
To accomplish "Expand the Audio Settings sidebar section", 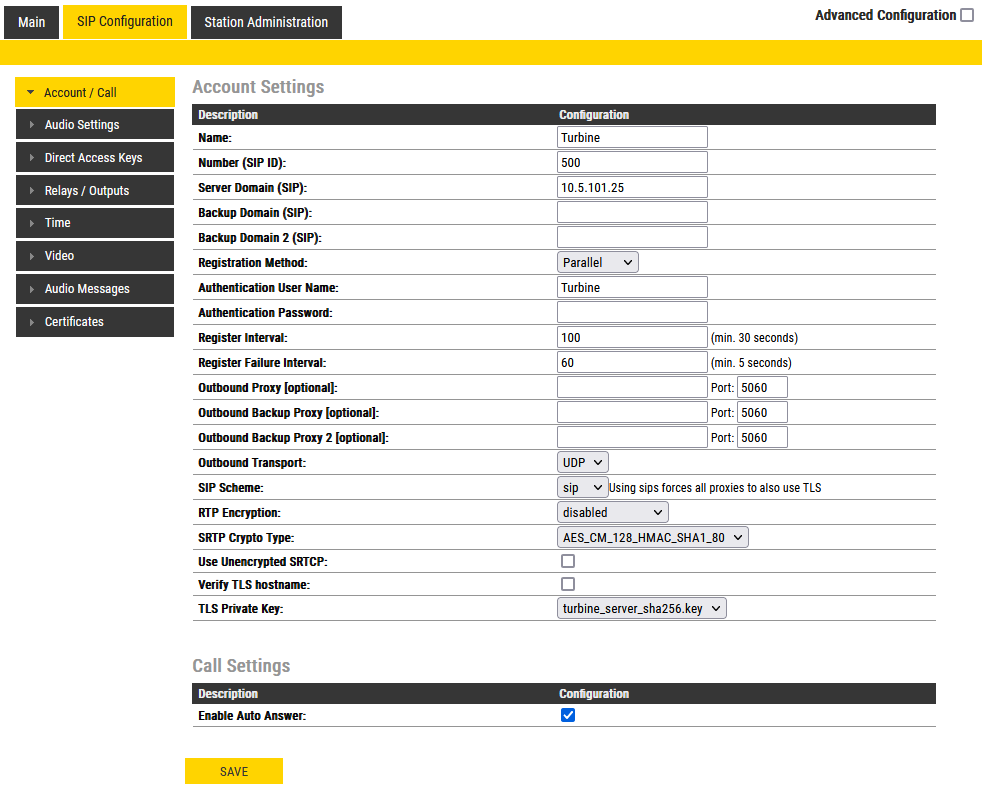I will pyautogui.click(x=94, y=125).
